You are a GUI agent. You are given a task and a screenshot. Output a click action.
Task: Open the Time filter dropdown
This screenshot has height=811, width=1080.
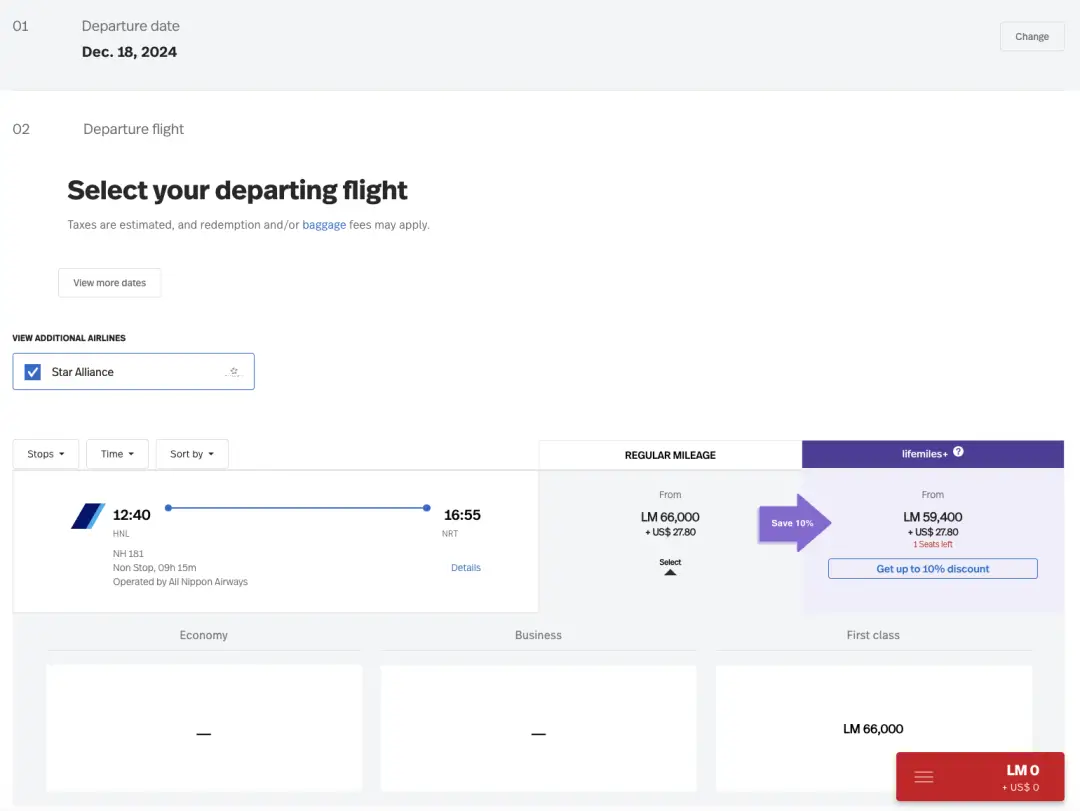point(117,454)
